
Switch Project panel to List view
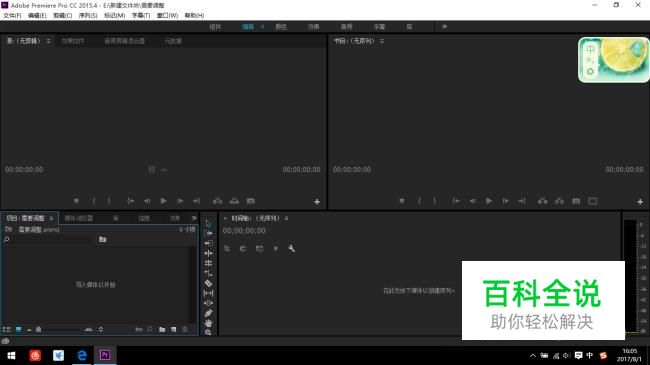tap(7, 329)
